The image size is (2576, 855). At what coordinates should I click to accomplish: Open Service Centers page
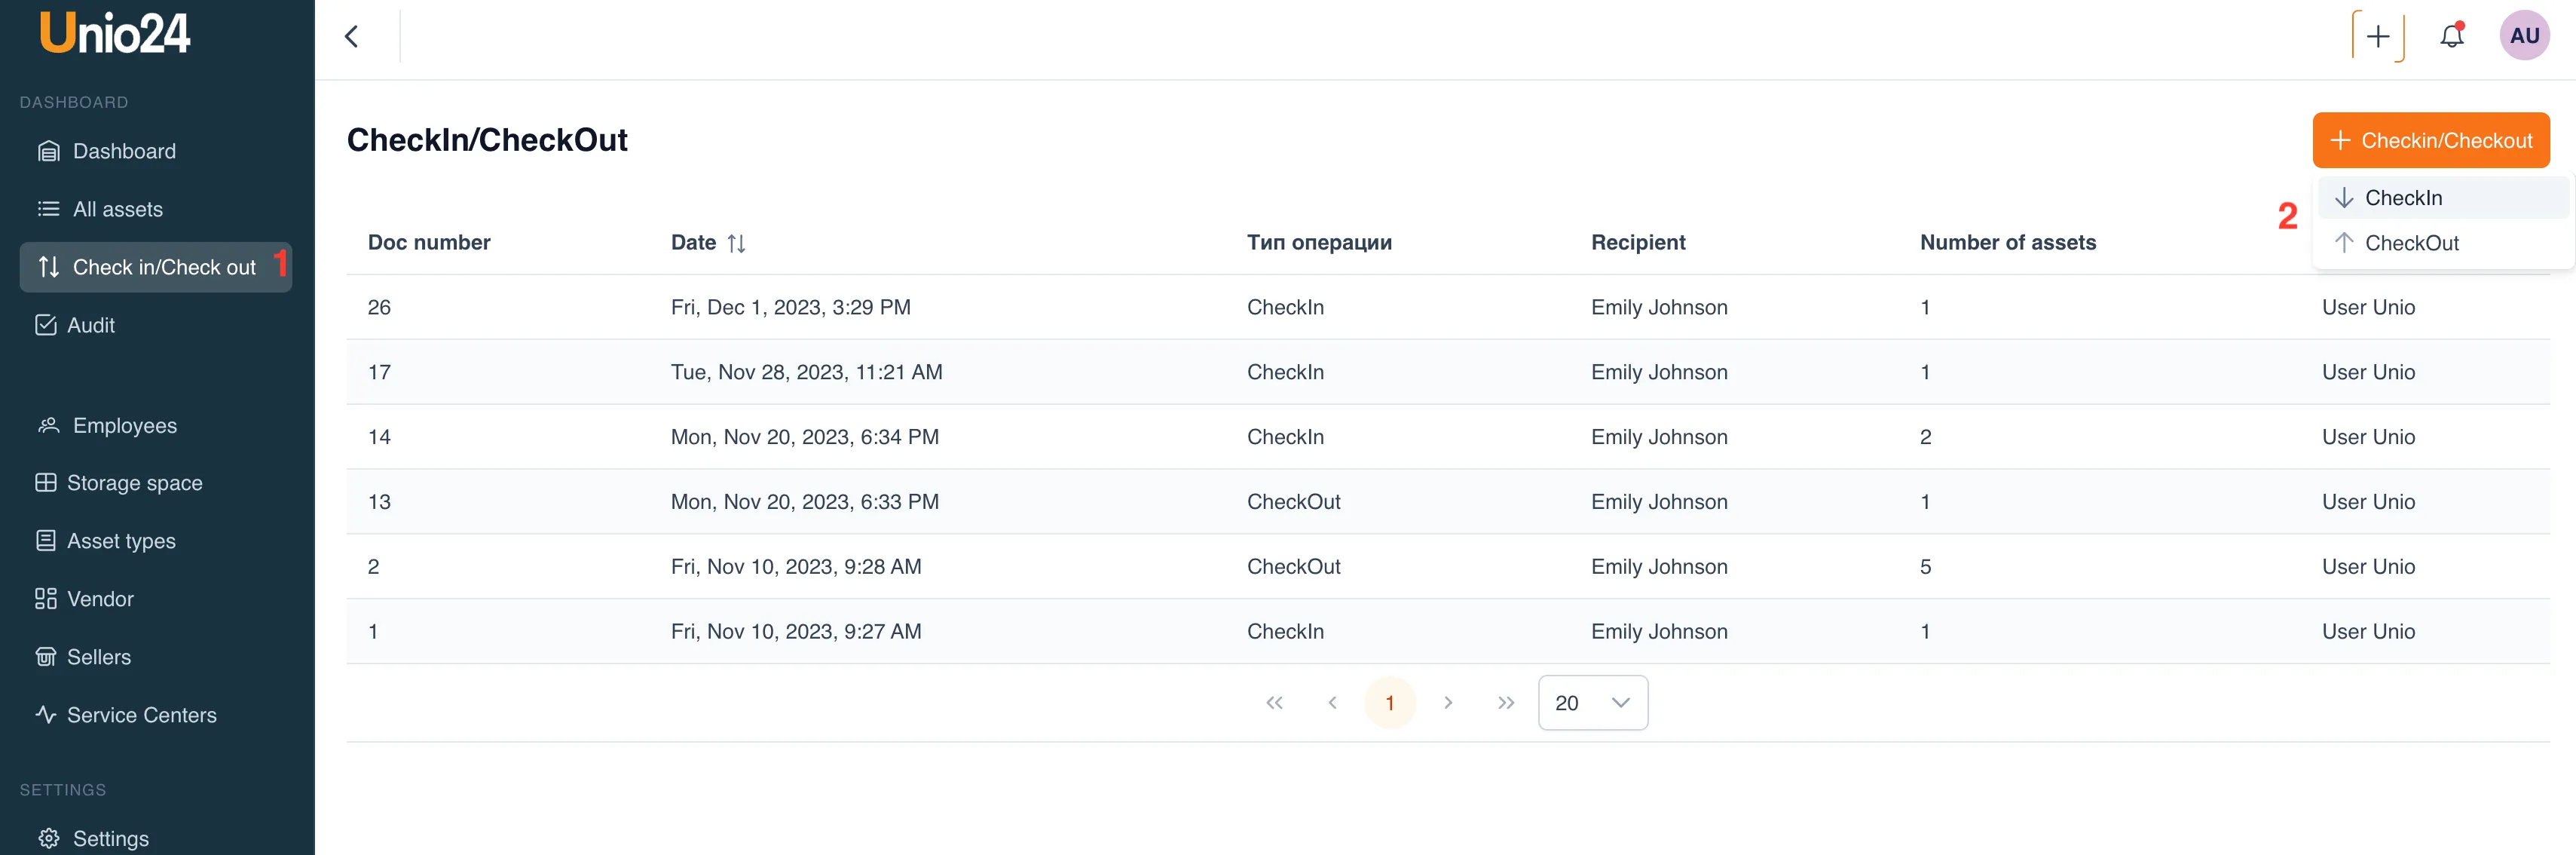coord(141,715)
